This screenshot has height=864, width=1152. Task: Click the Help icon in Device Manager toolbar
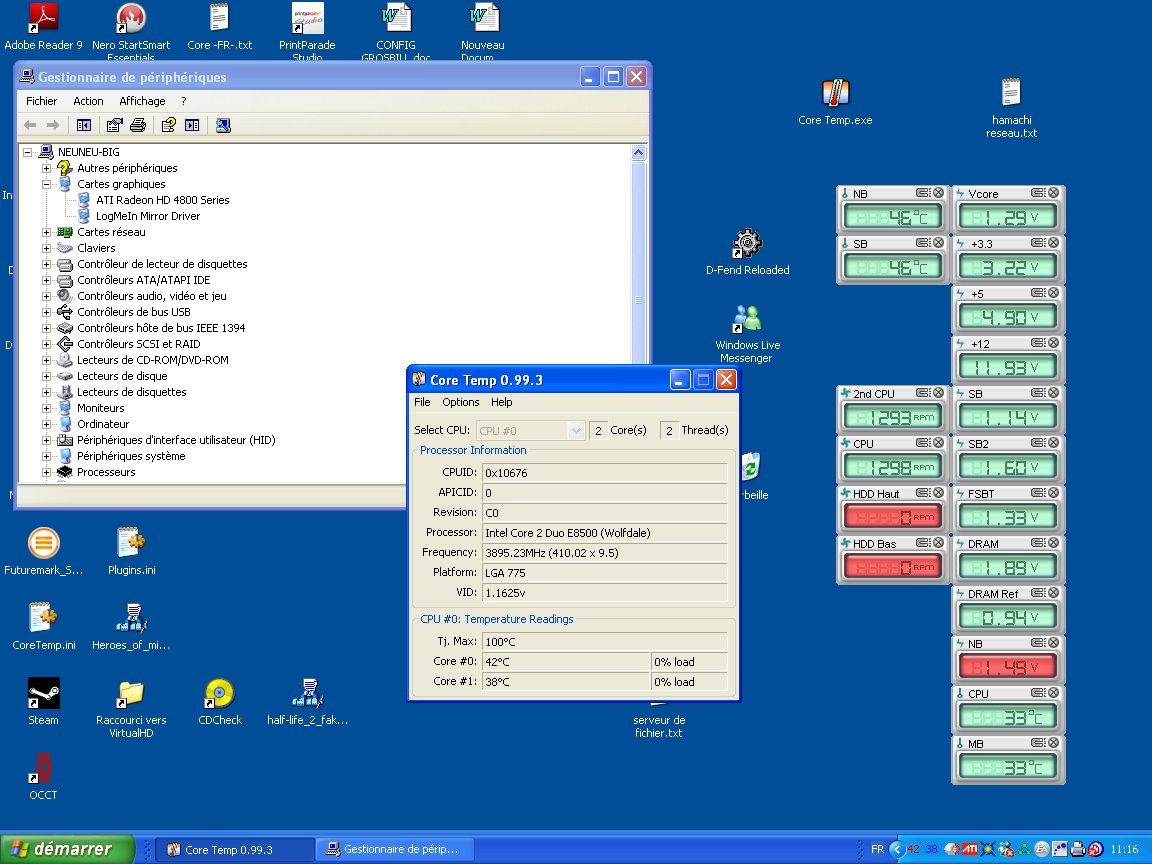[169, 125]
